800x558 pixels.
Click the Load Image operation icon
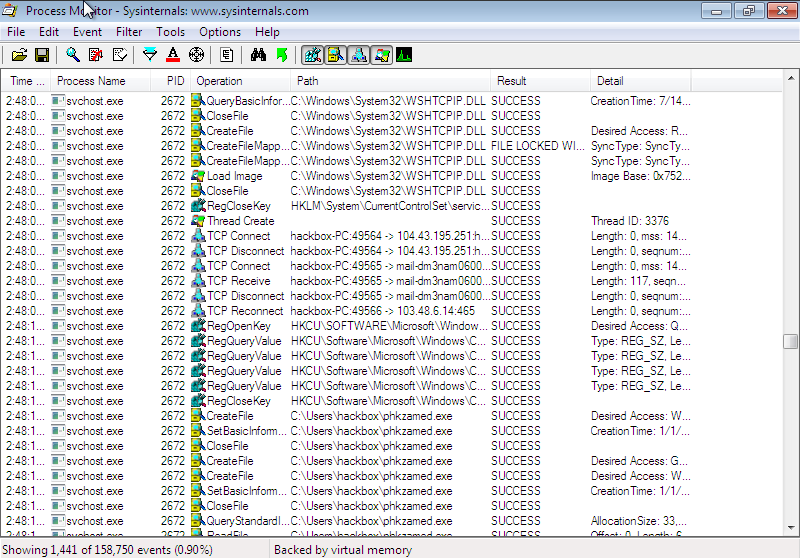[x=198, y=176]
